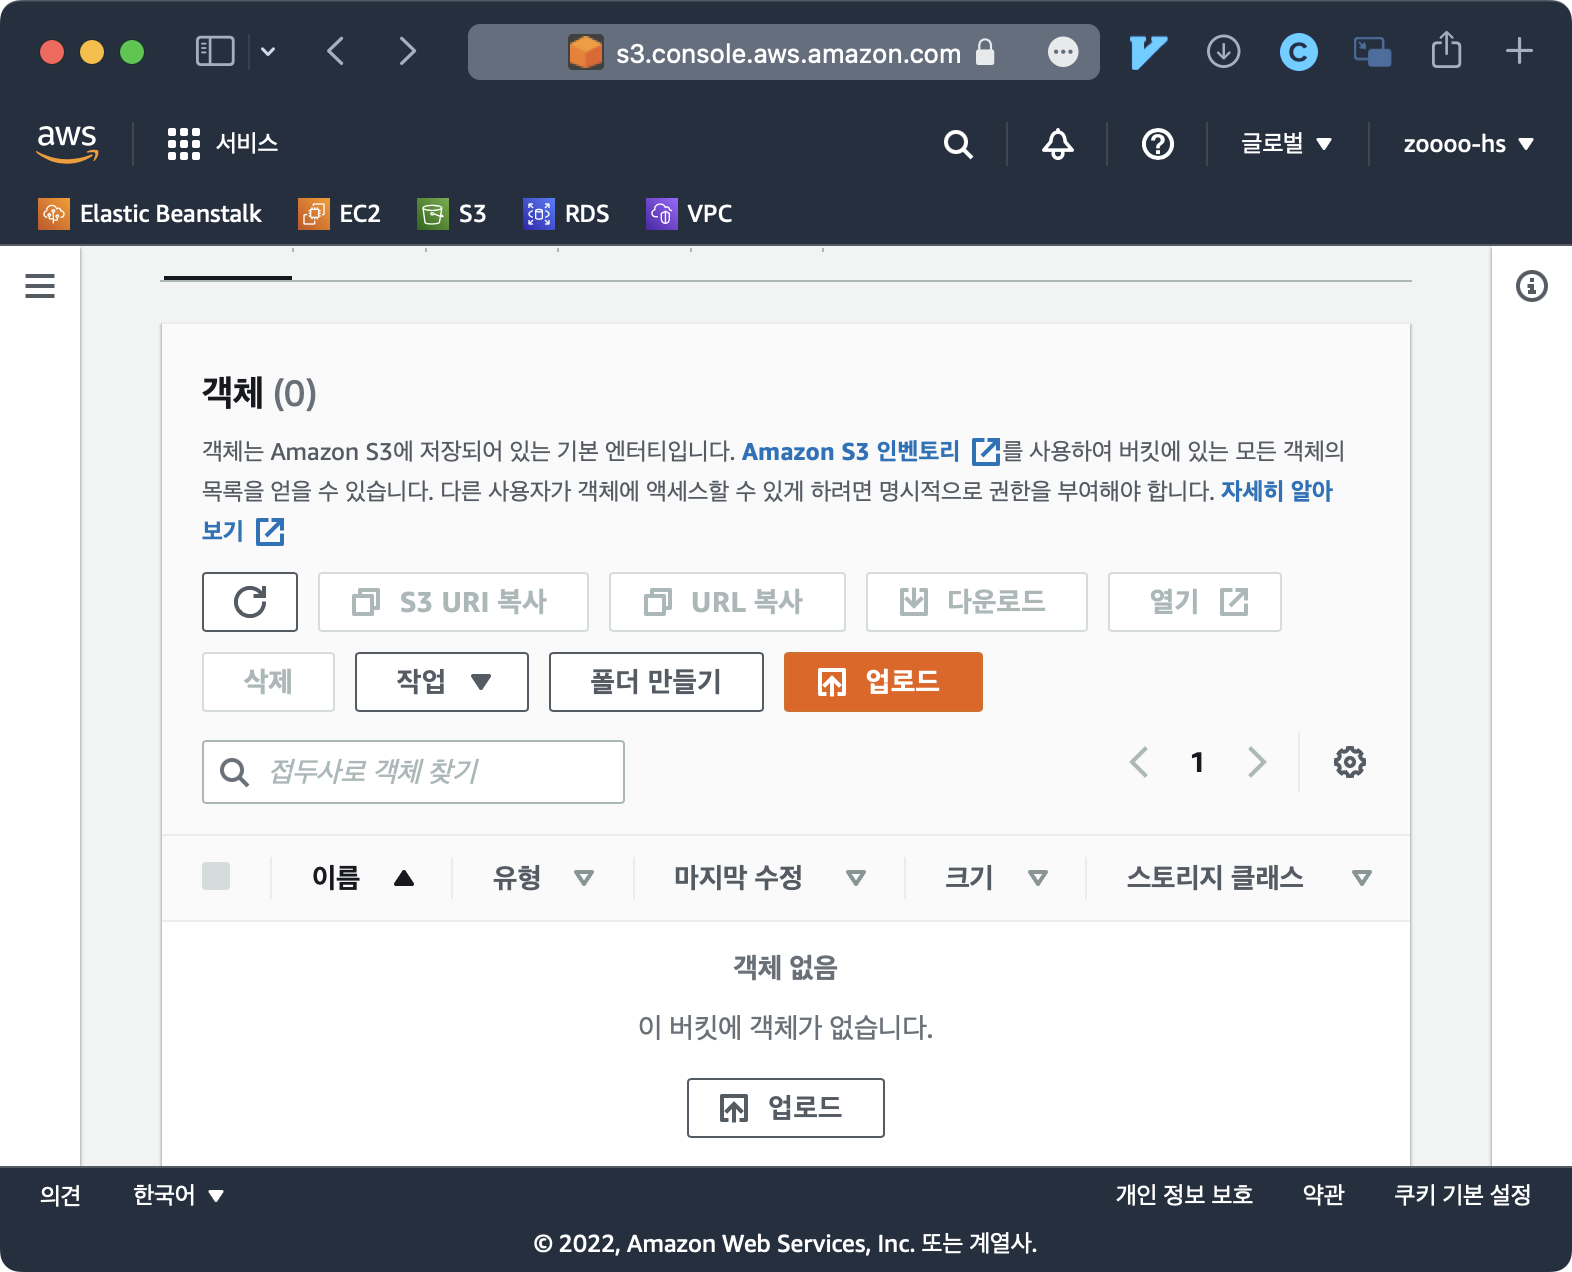Open the info panel icon on right
Screen dimensions: 1572x1272
pyautogui.click(x=1531, y=286)
